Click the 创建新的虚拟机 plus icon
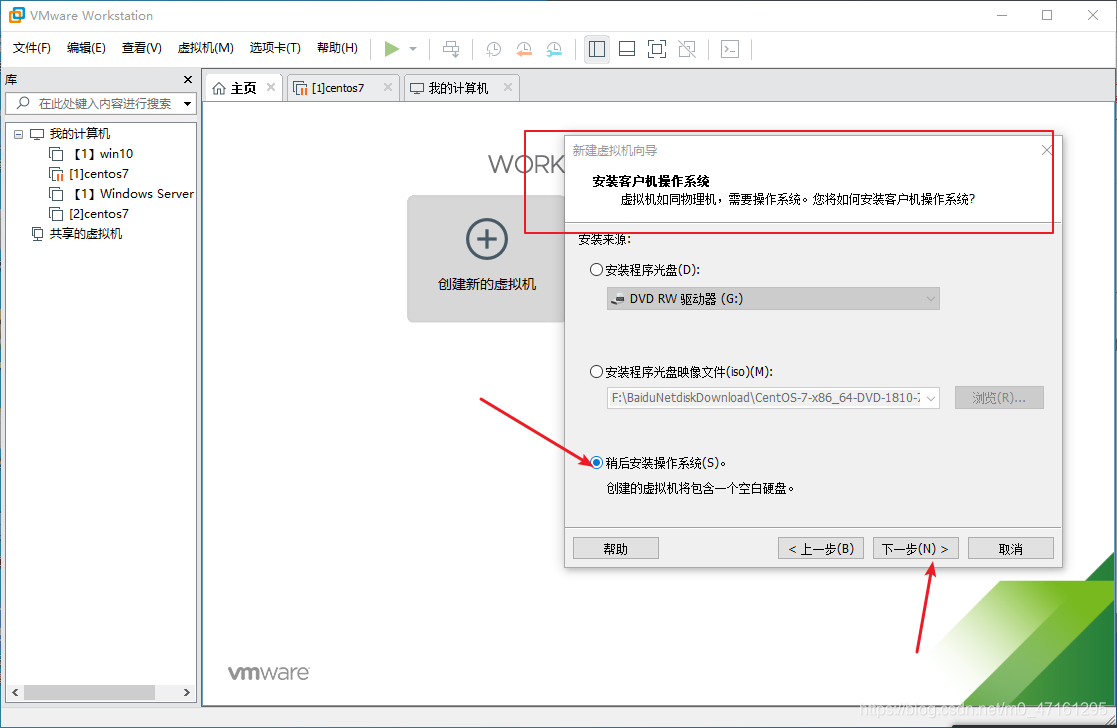This screenshot has width=1117, height=728. click(x=487, y=239)
